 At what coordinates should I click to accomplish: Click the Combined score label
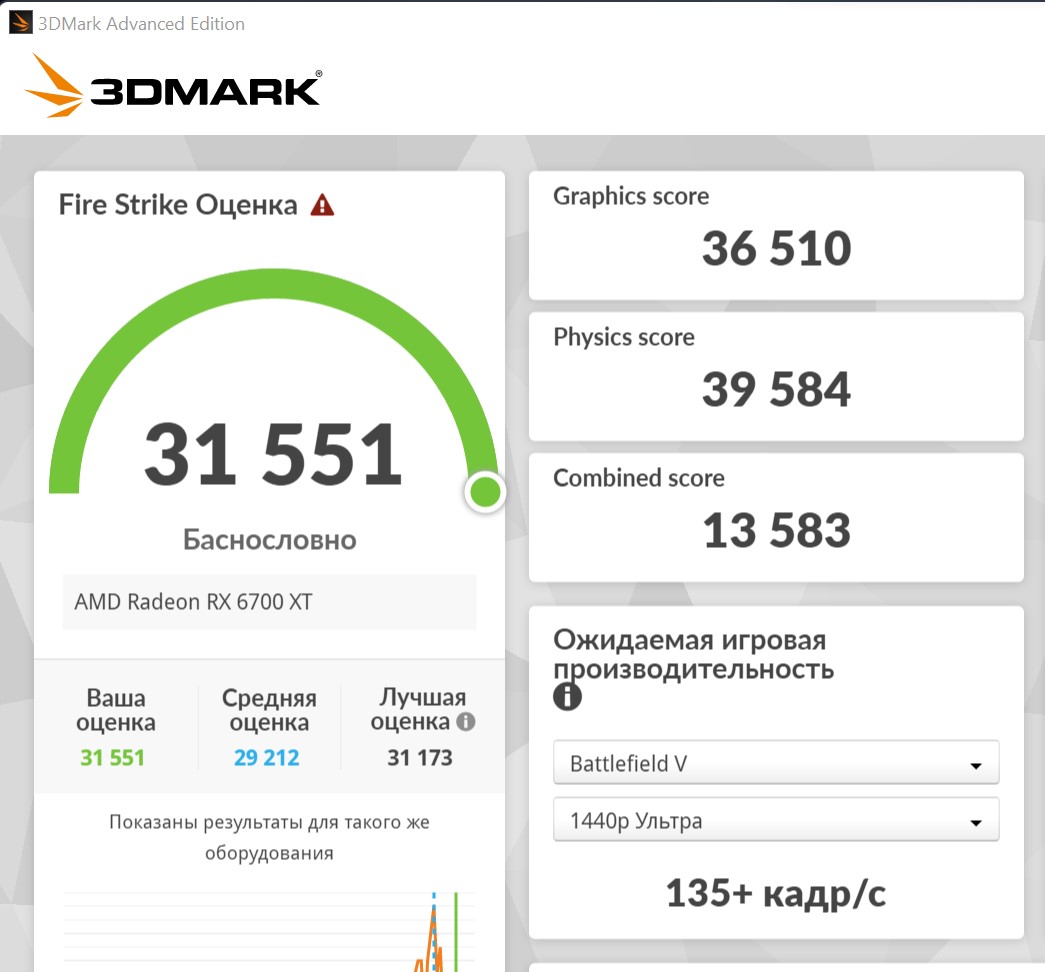(639, 478)
